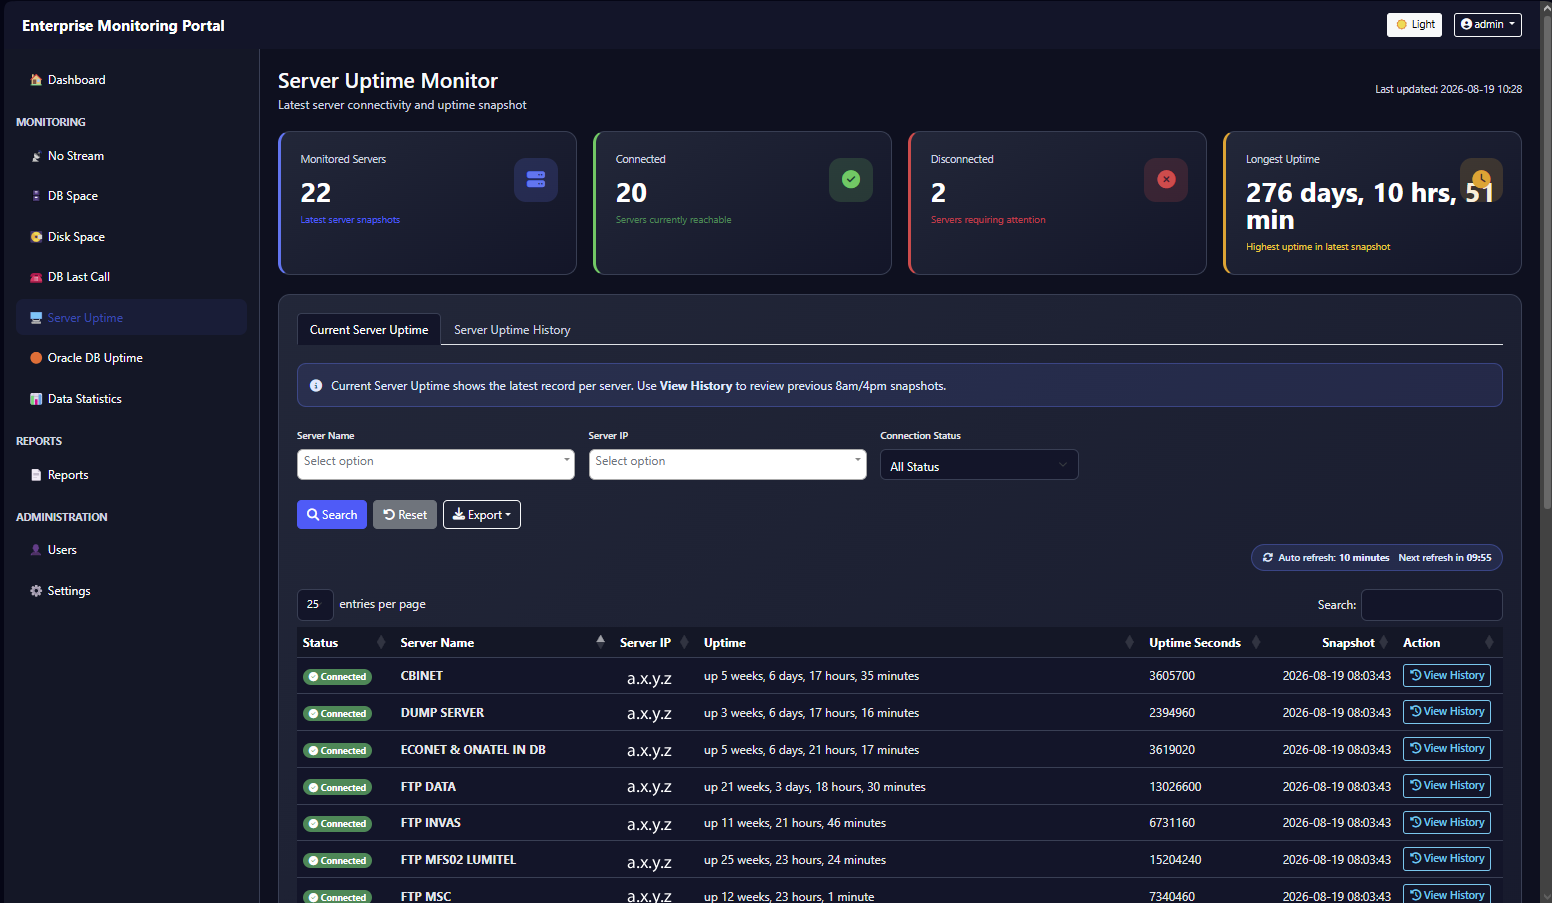Switch to Server Uptime History tab
The width and height of the screenshot is (1552, 903).
pyautogui.click(x=512, y=330)
